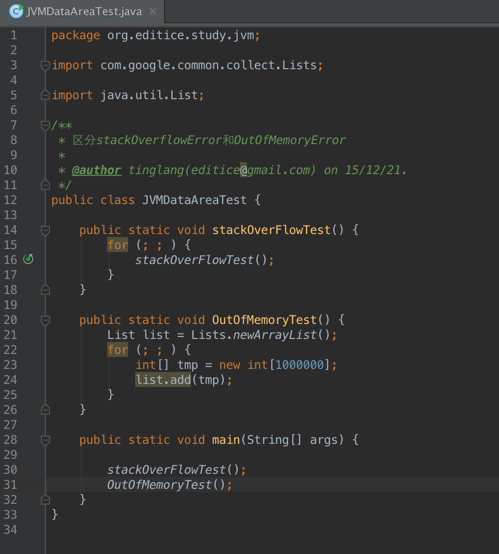Screen dimensions: 499x554
Task: Click the OutOfMemoryTest() call on line 31
Action: (x=166, y=485)
